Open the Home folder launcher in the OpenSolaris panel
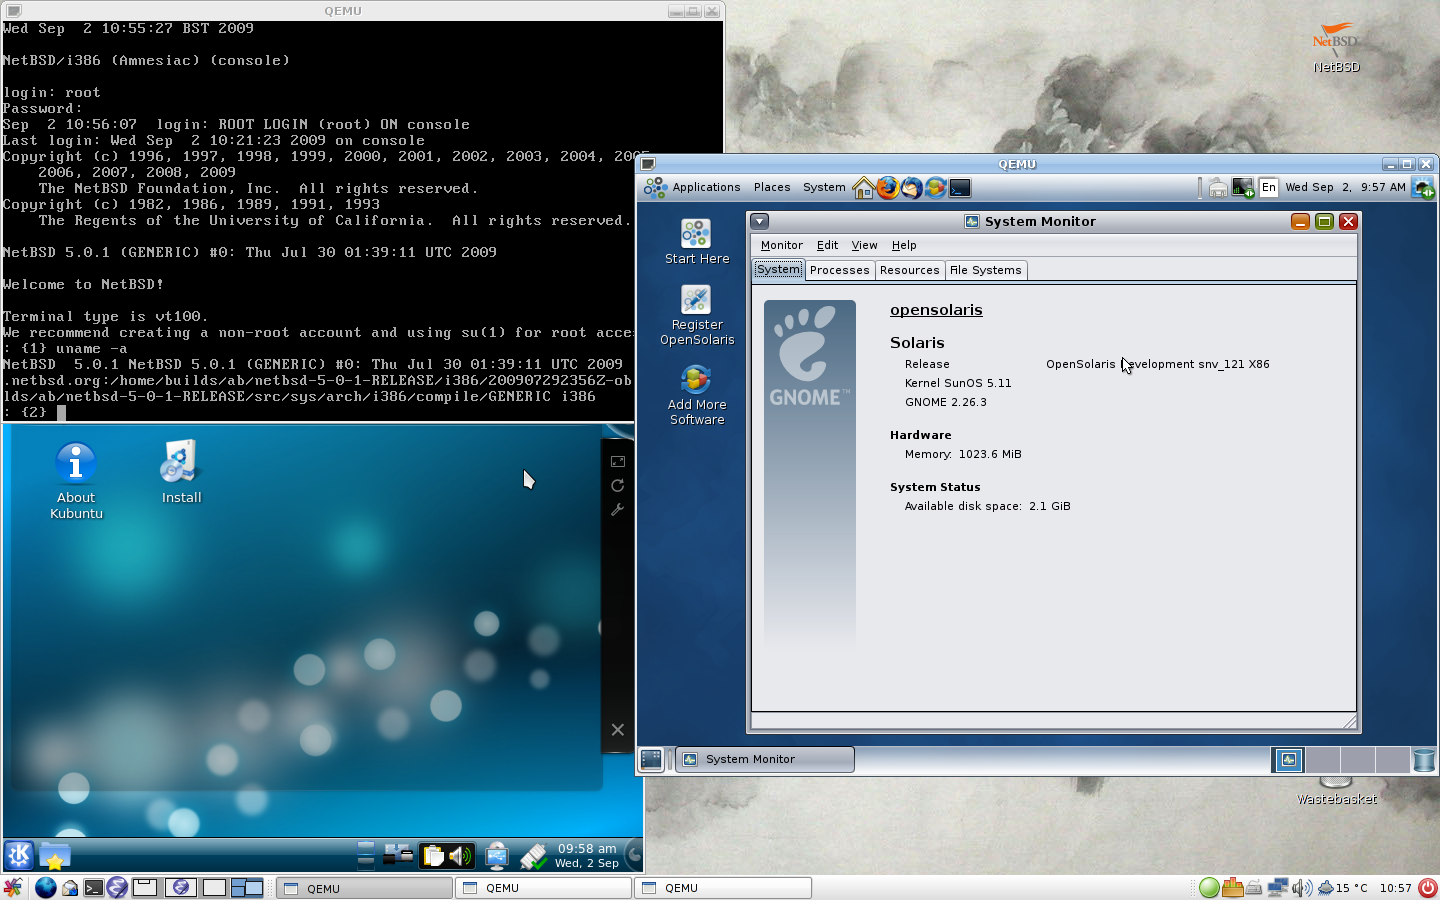 (x=863, y=187)
